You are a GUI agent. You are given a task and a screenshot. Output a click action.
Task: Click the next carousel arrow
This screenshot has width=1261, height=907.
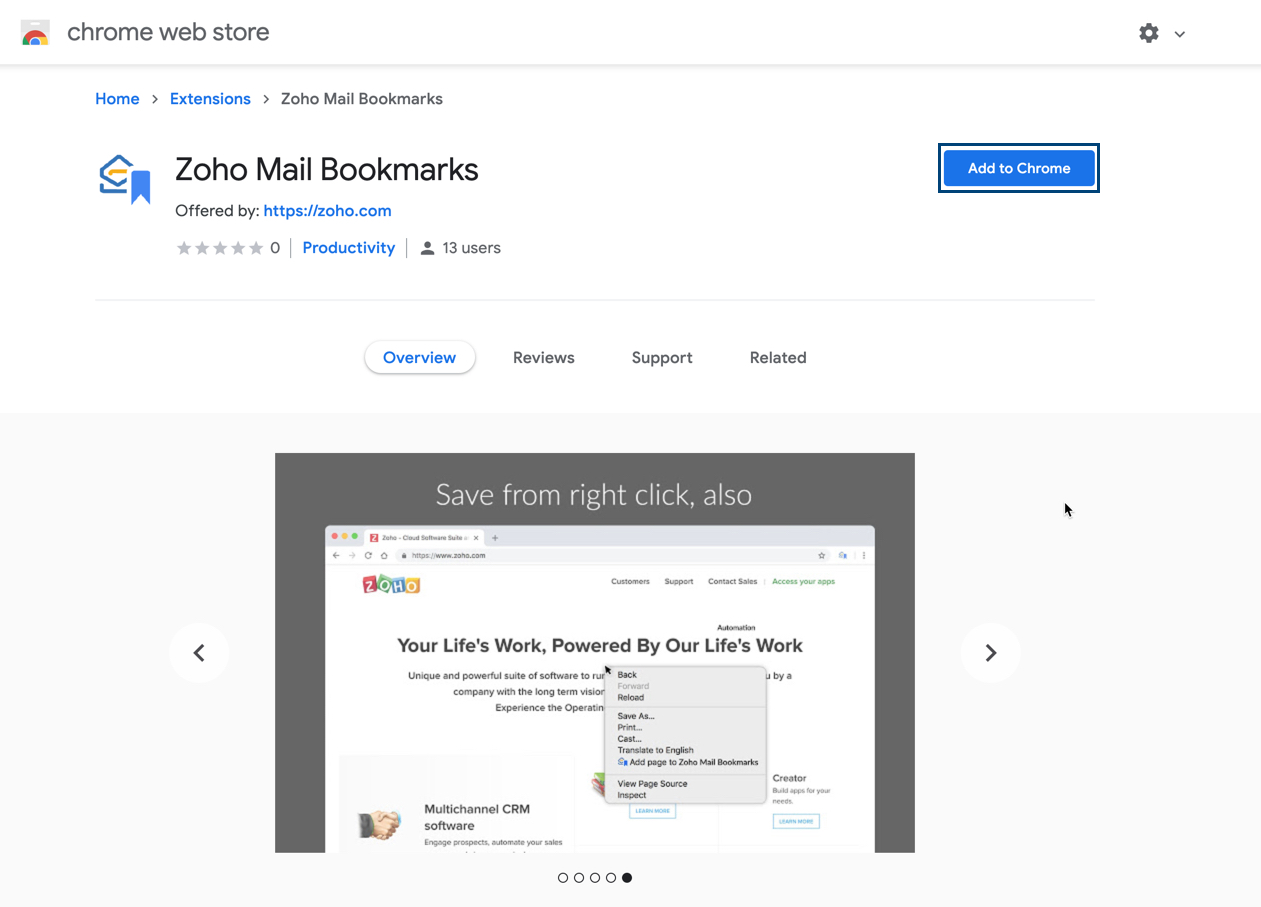(x=990, y=652)
